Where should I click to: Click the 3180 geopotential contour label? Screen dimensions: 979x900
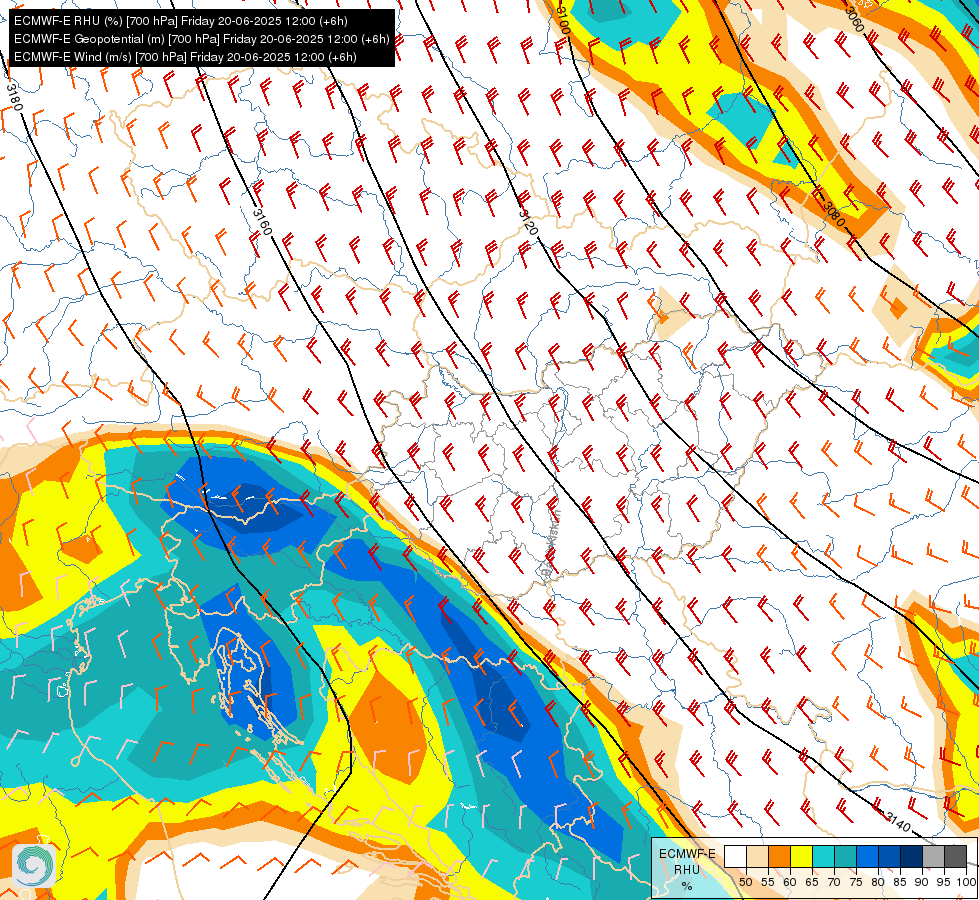pos(14,97)
